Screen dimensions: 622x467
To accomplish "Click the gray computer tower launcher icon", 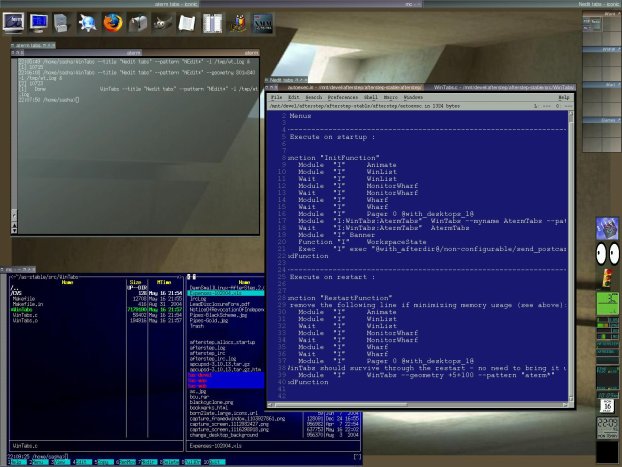I will (x=61, y=23).
